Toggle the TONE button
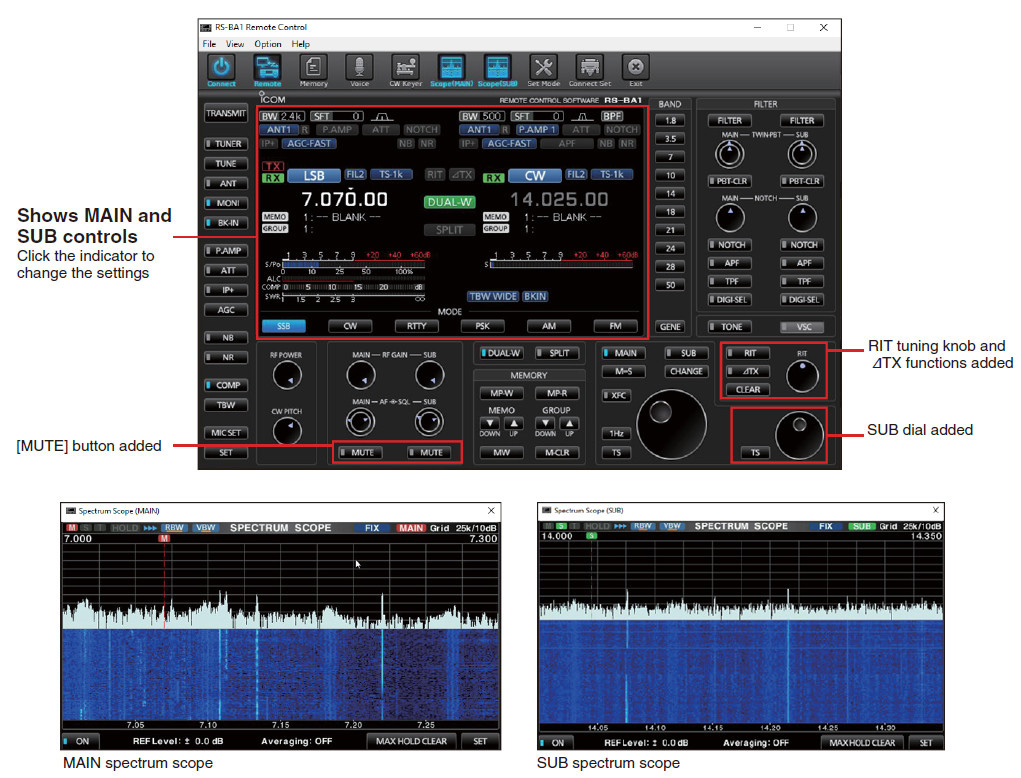This screenshot has width=1021, height=778. click(x=729, y=327)
